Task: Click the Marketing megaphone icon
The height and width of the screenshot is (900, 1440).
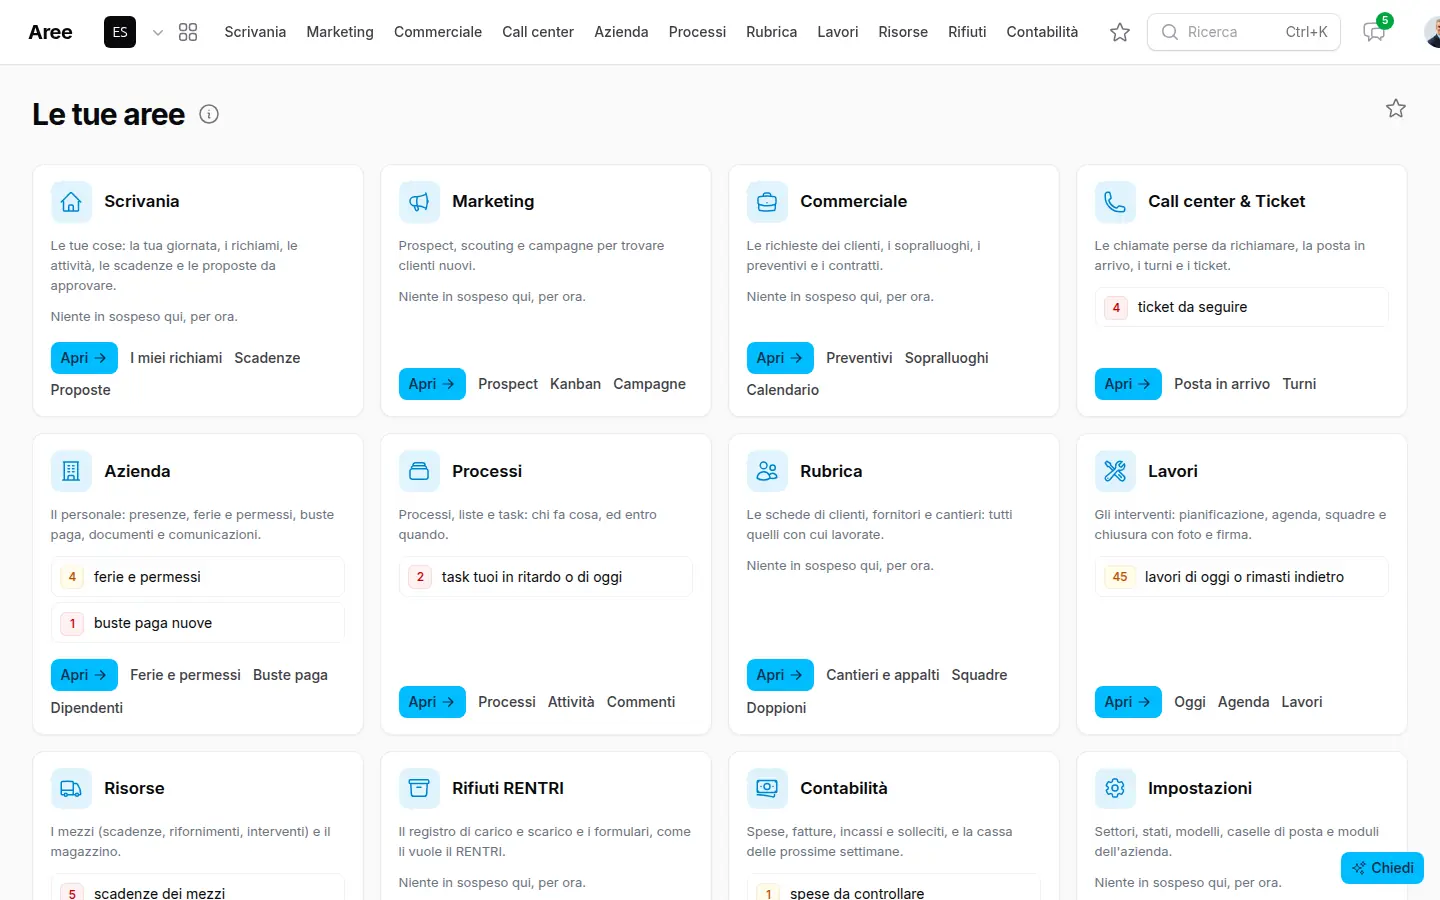Action: click(419, 202)
